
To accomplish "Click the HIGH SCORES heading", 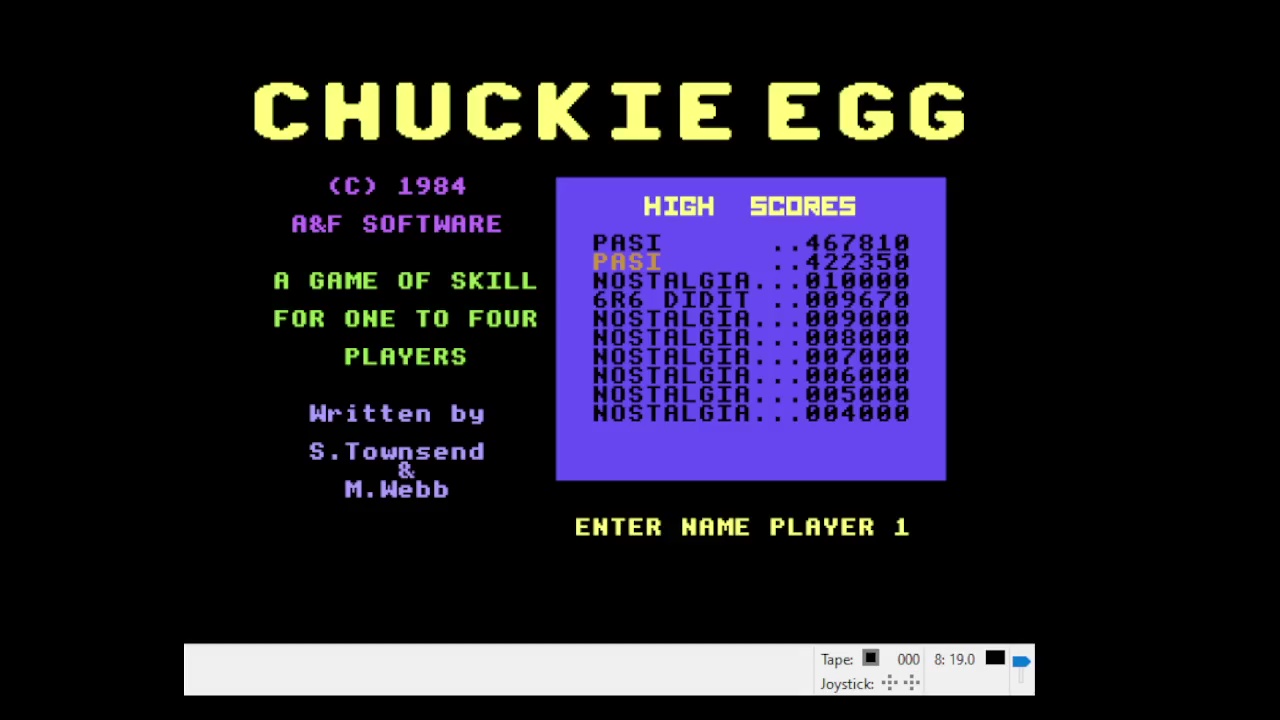I will pyautogui.click(x=749, y=206).
